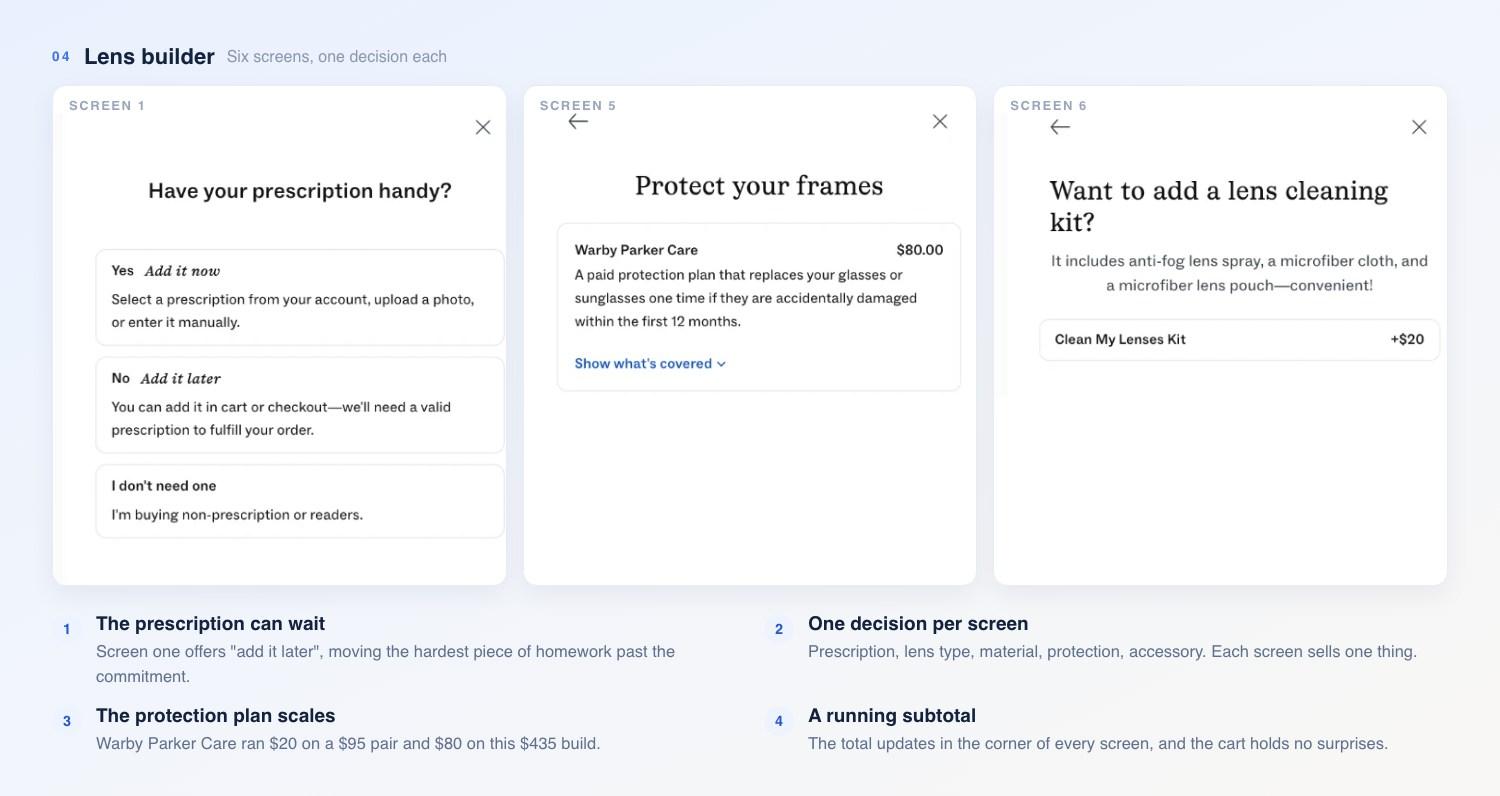Click the +$20 price text
The height and width of the screenshot is (796, 1500).
coord(1407,340)
